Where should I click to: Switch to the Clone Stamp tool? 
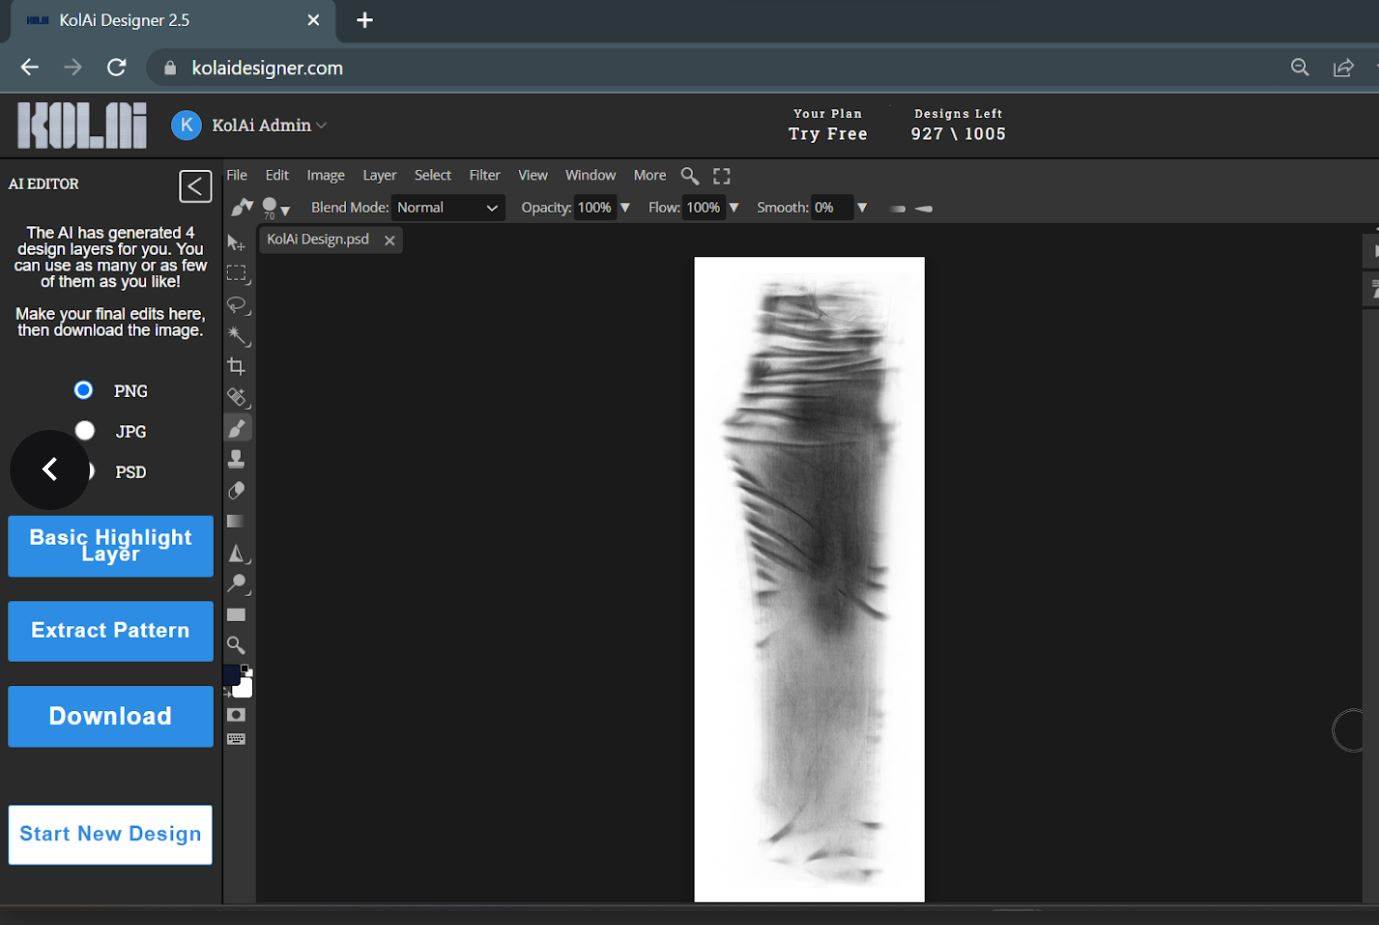click(236, 459)
